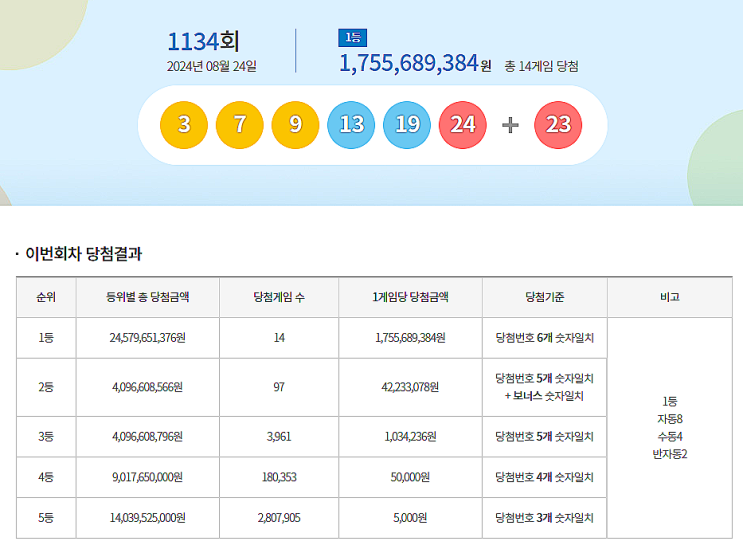
Task: Click the 3등 rank cell
Action: 46,436
